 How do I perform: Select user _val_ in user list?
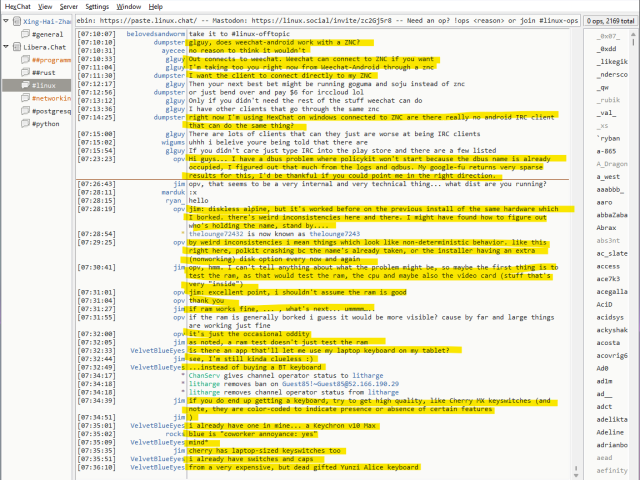[606, 113]
